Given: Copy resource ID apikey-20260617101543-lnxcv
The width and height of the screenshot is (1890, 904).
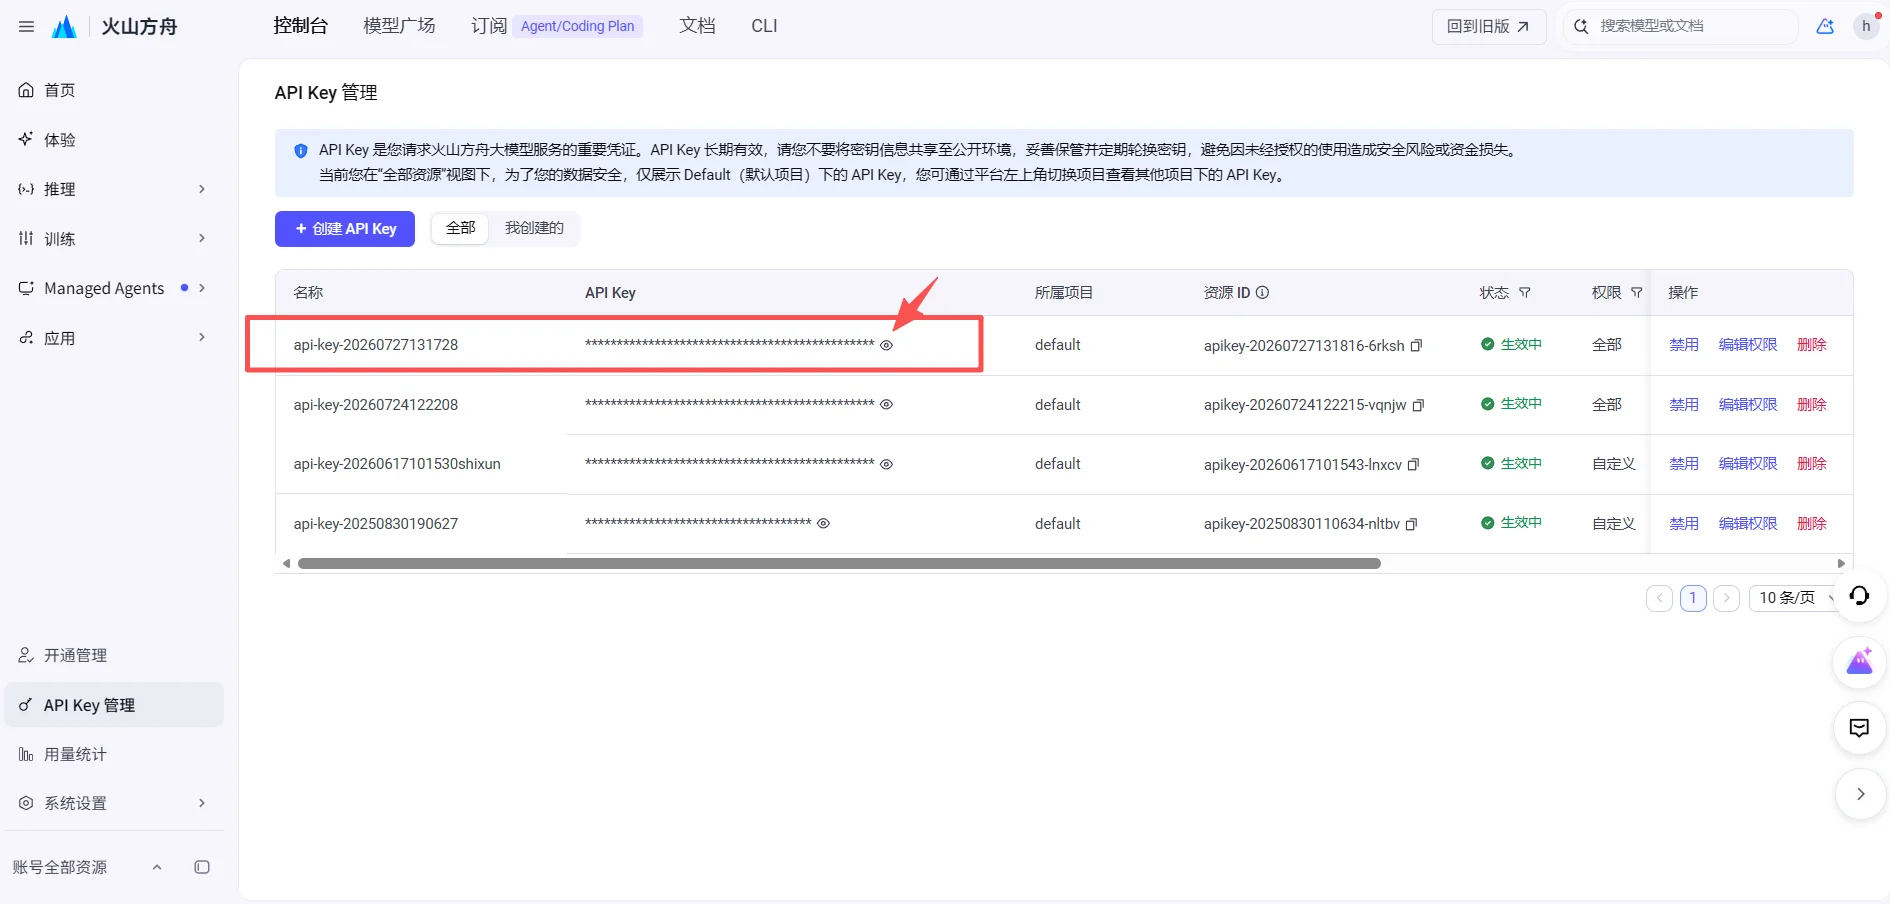Looking at the screenshot, I should (x=1413, y=465).
